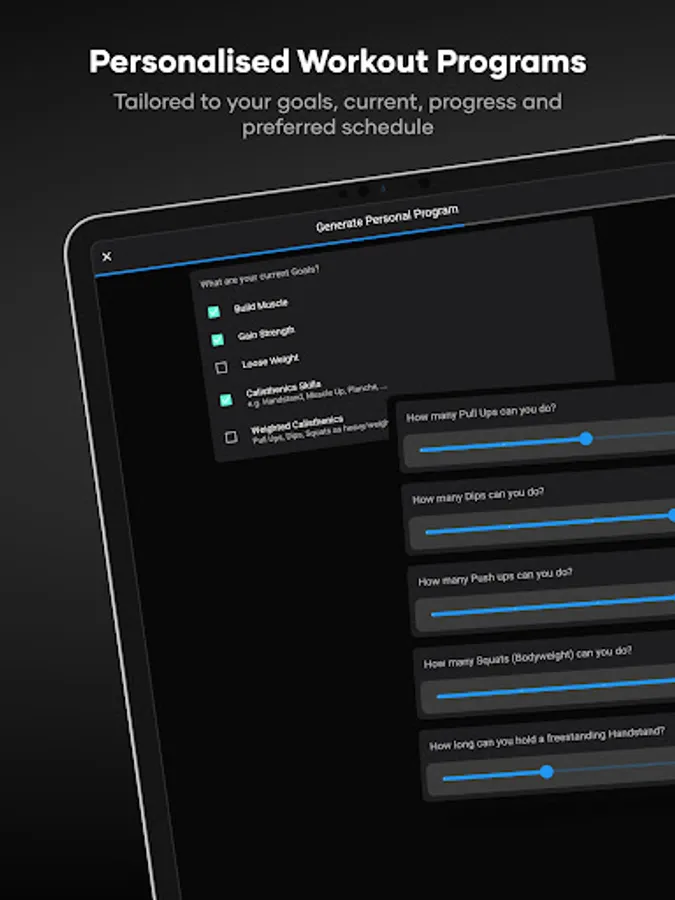Click the freestanding Handstand question label
Viewport: 675px width, 900px height.
(x=547, y=739)
